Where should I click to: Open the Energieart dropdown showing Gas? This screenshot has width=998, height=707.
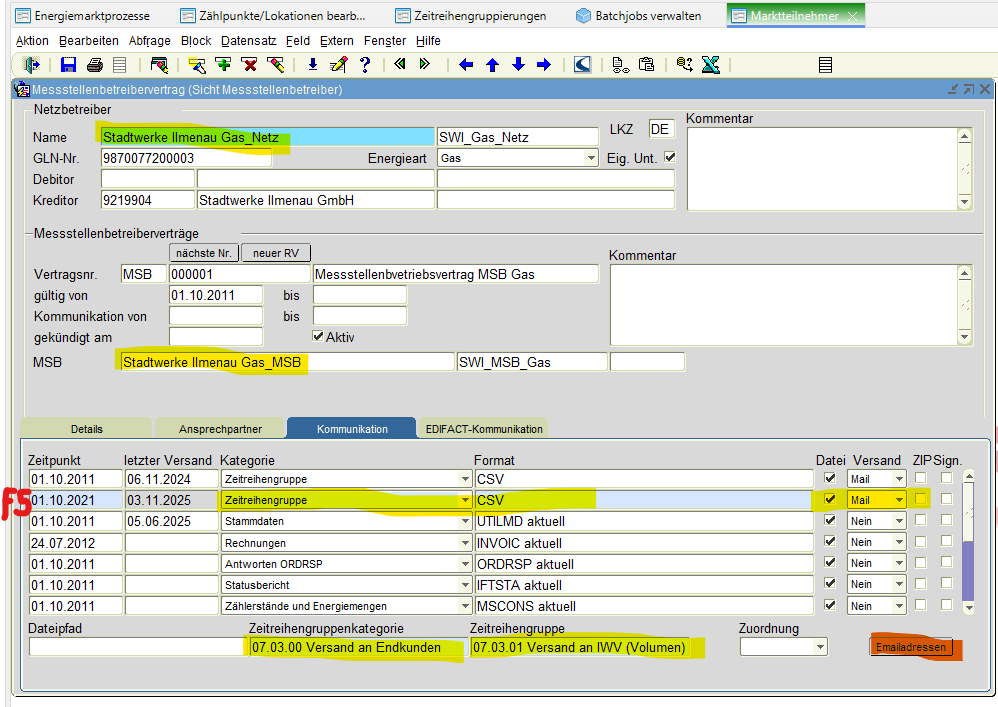point(591,158)
